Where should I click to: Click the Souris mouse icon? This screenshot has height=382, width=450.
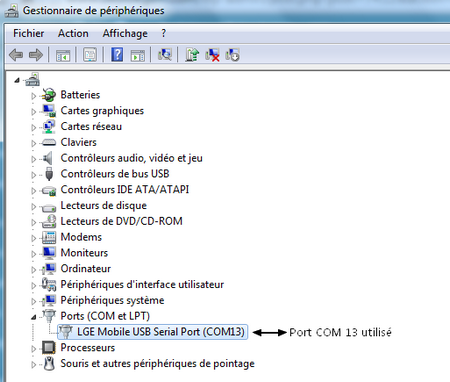(49, 363)
